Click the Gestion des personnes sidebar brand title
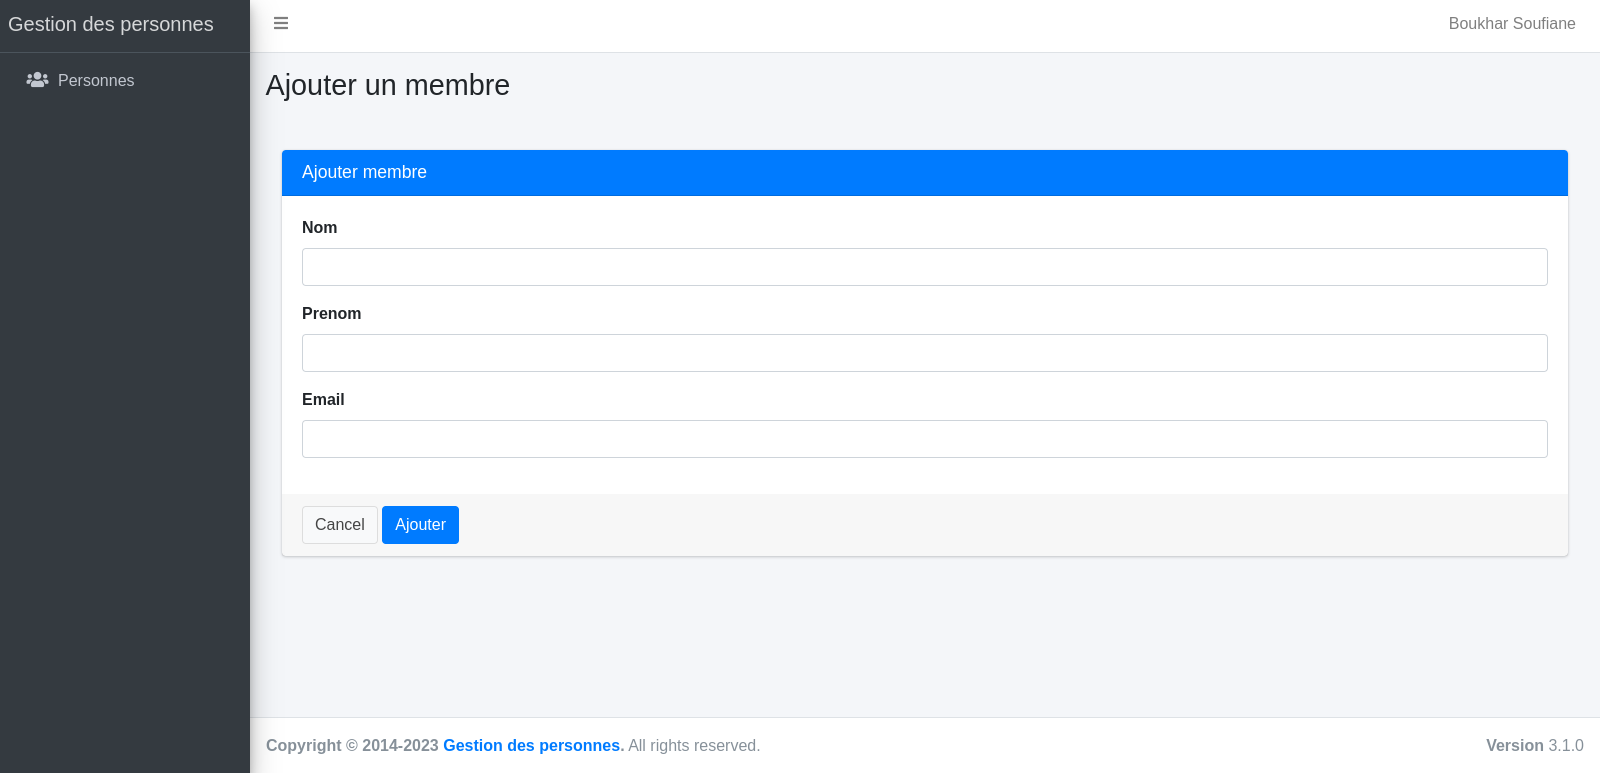Image resolution: width=1600 pixels, height=773 pixels. (111, 24)
